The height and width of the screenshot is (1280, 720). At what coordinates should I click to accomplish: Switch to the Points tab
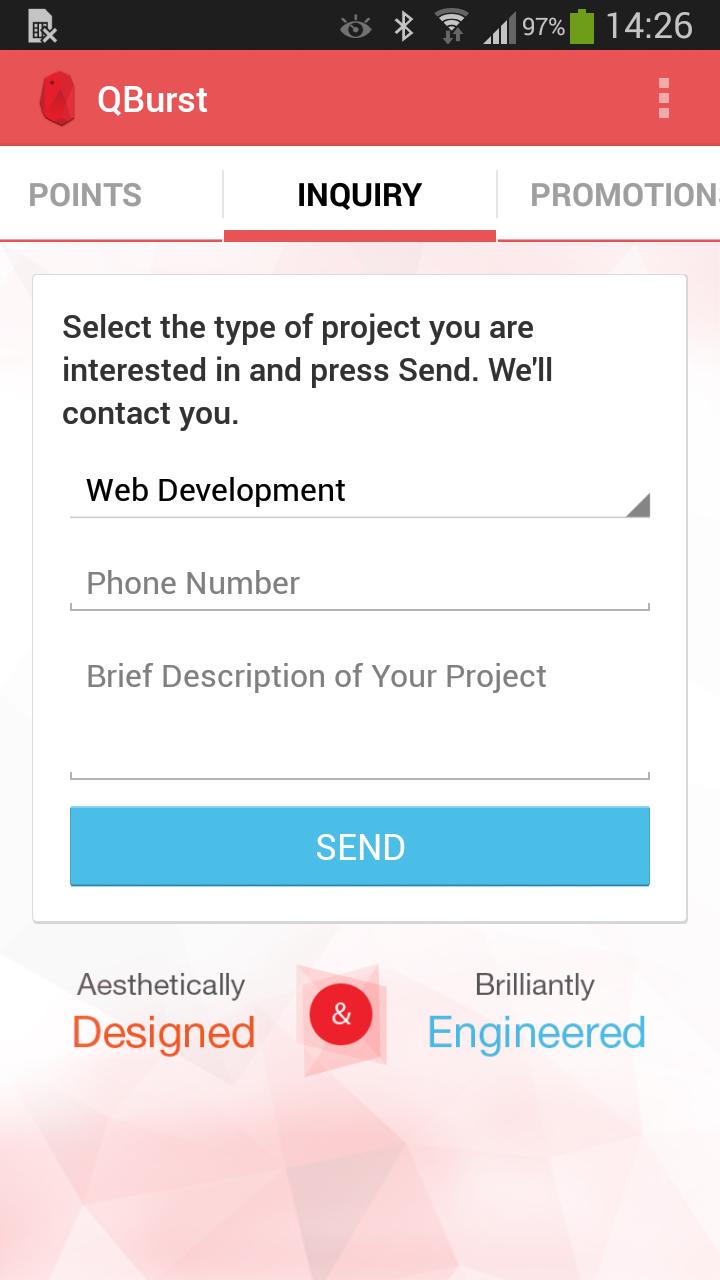pos(85,195)
